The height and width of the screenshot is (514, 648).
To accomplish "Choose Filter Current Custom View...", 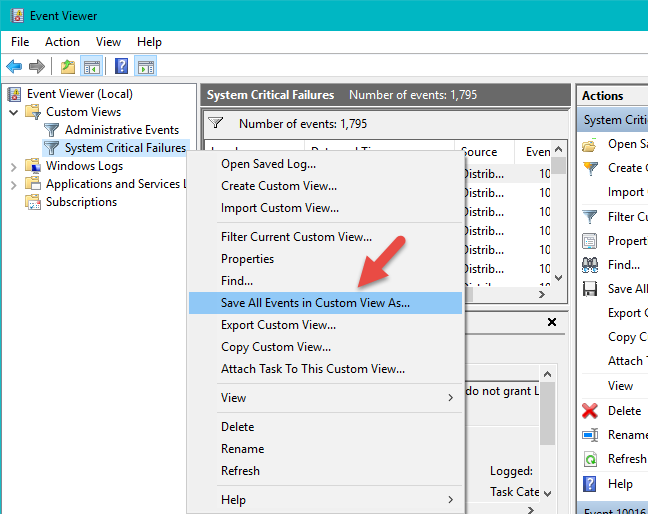I will pyautogui.click(x=326, y=237).
